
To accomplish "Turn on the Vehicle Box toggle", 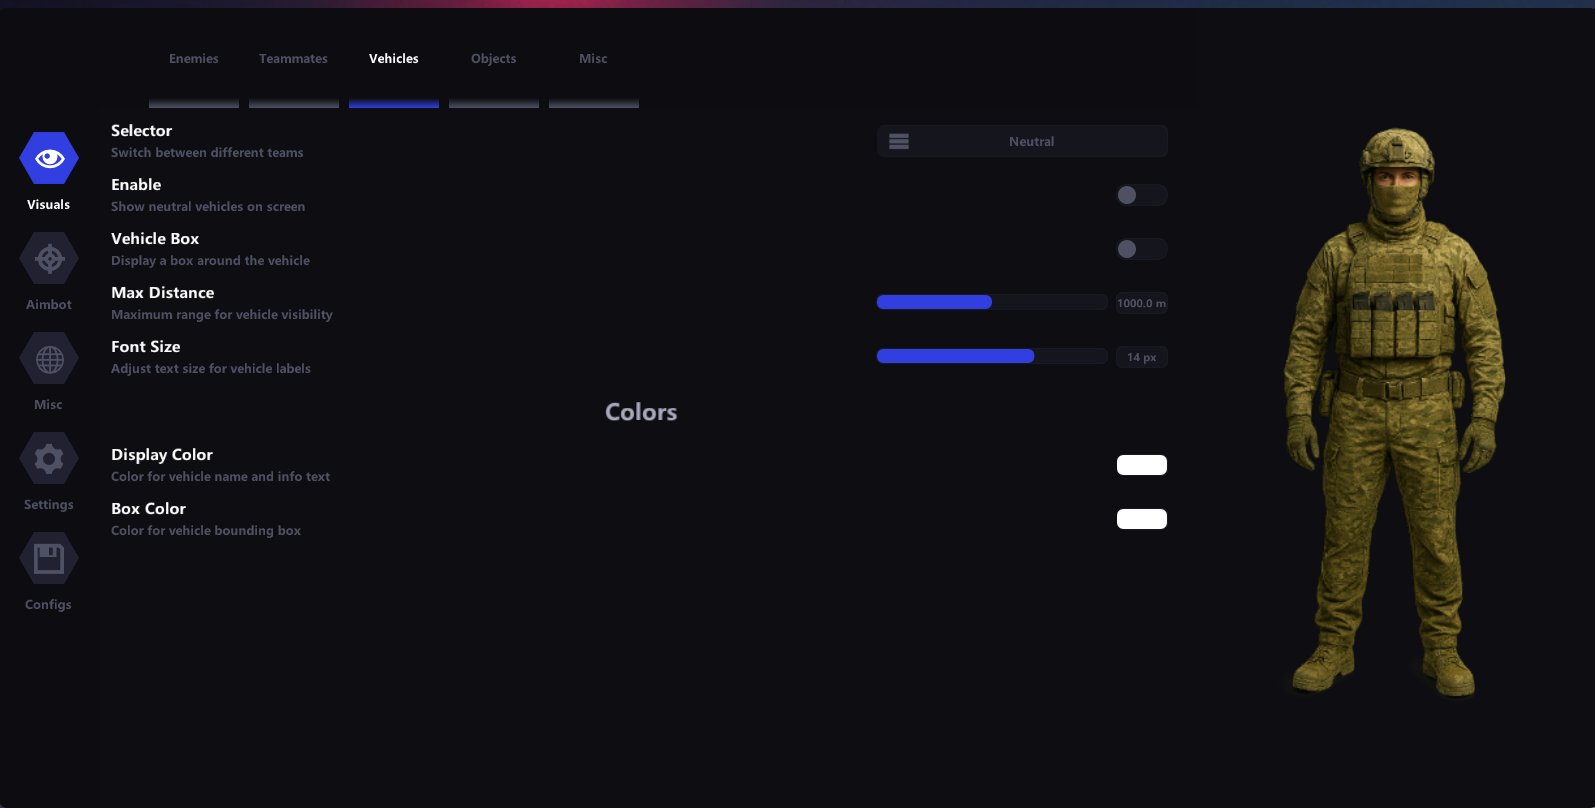I will 1141,249.
